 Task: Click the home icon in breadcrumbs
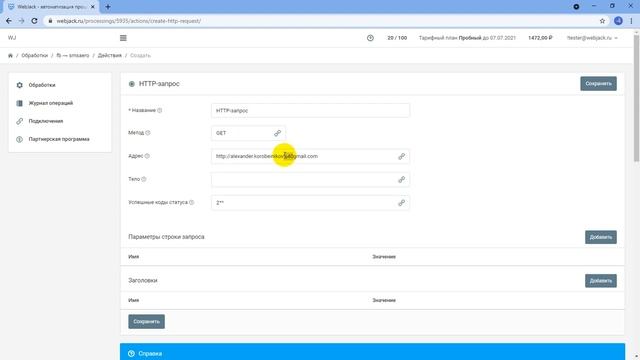pyautogui.click(x=10, y=56)
